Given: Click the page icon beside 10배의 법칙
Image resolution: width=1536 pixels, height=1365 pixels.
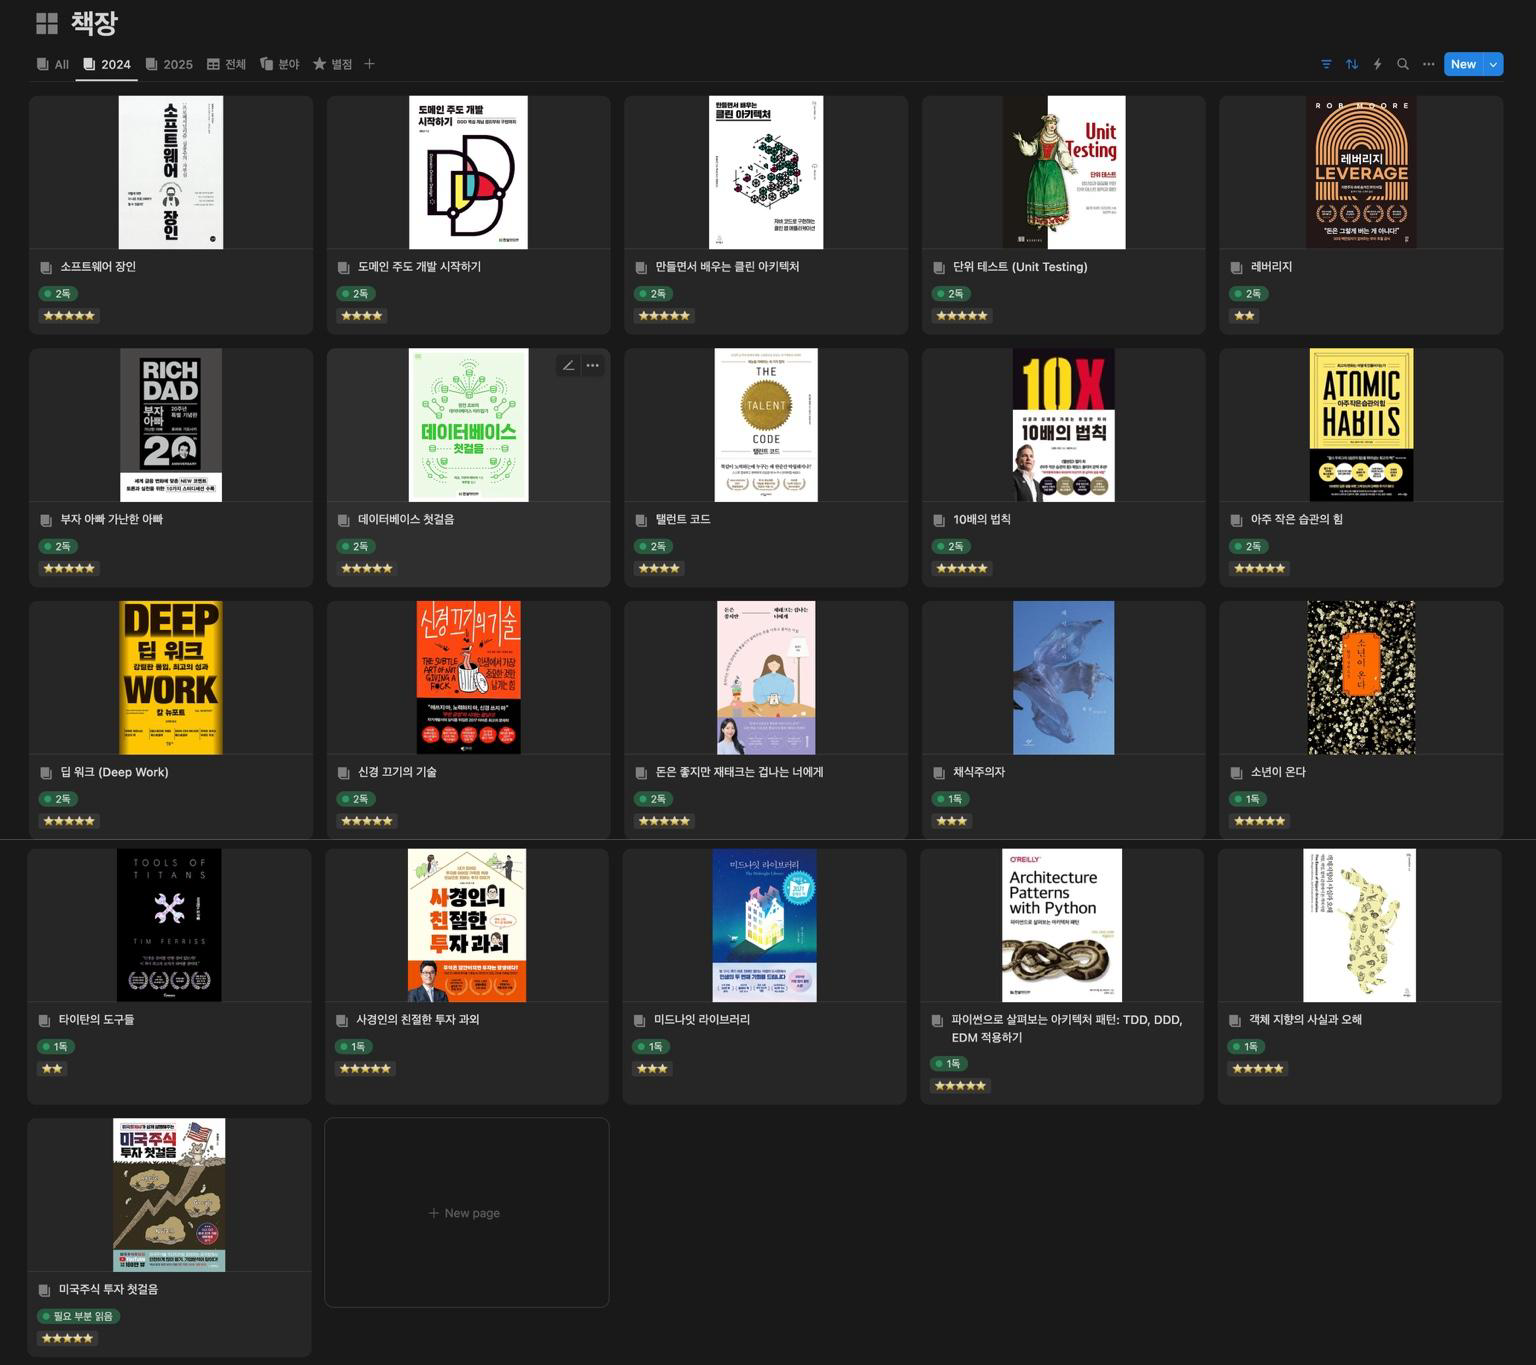Looking at the screenshot, I should (x=939, y=520).
